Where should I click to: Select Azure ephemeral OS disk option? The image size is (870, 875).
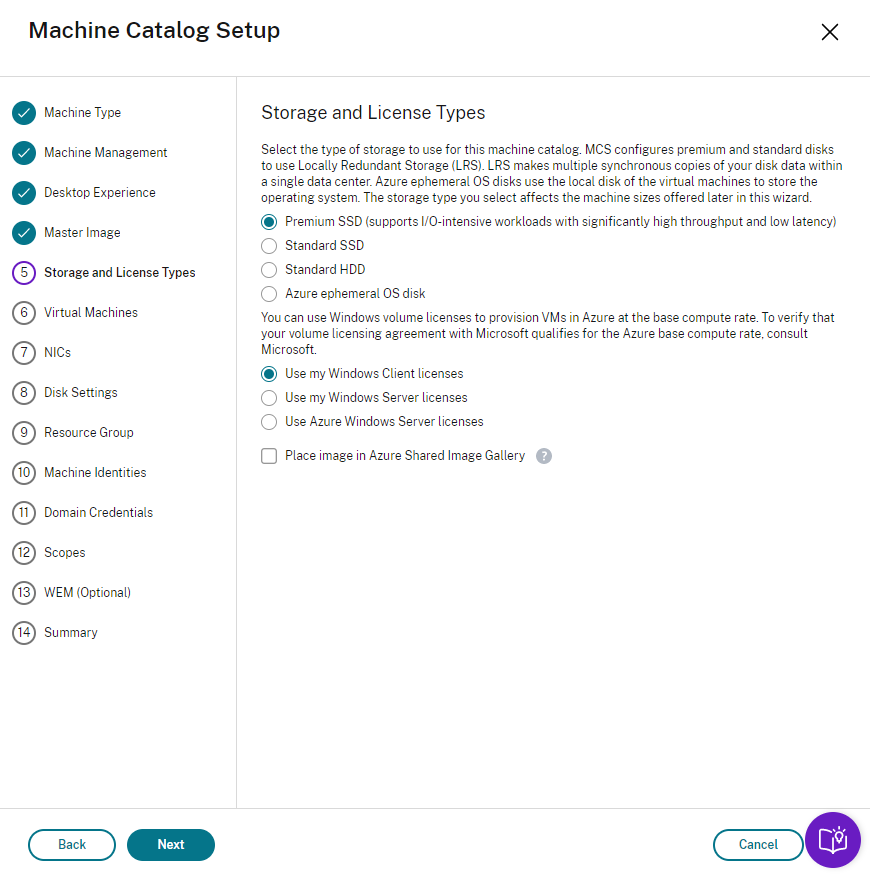coord(269,294)
